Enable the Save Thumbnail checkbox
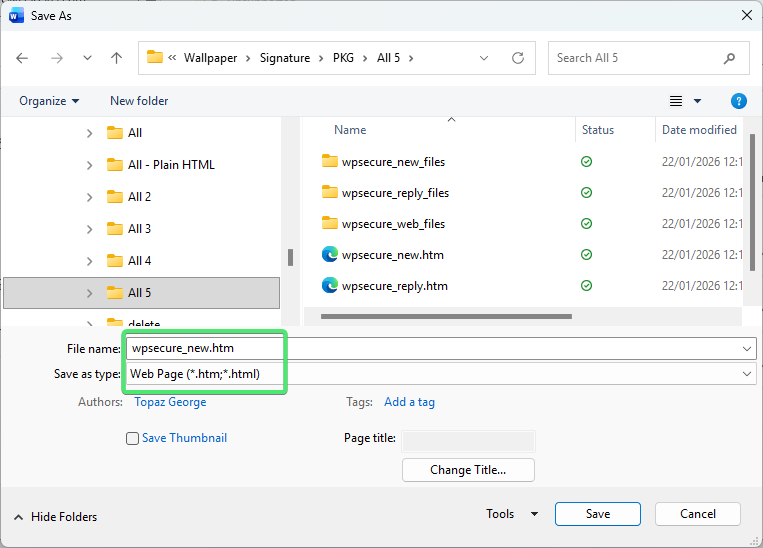The width and height of the screenshot is (763, 548). (132, 438)
